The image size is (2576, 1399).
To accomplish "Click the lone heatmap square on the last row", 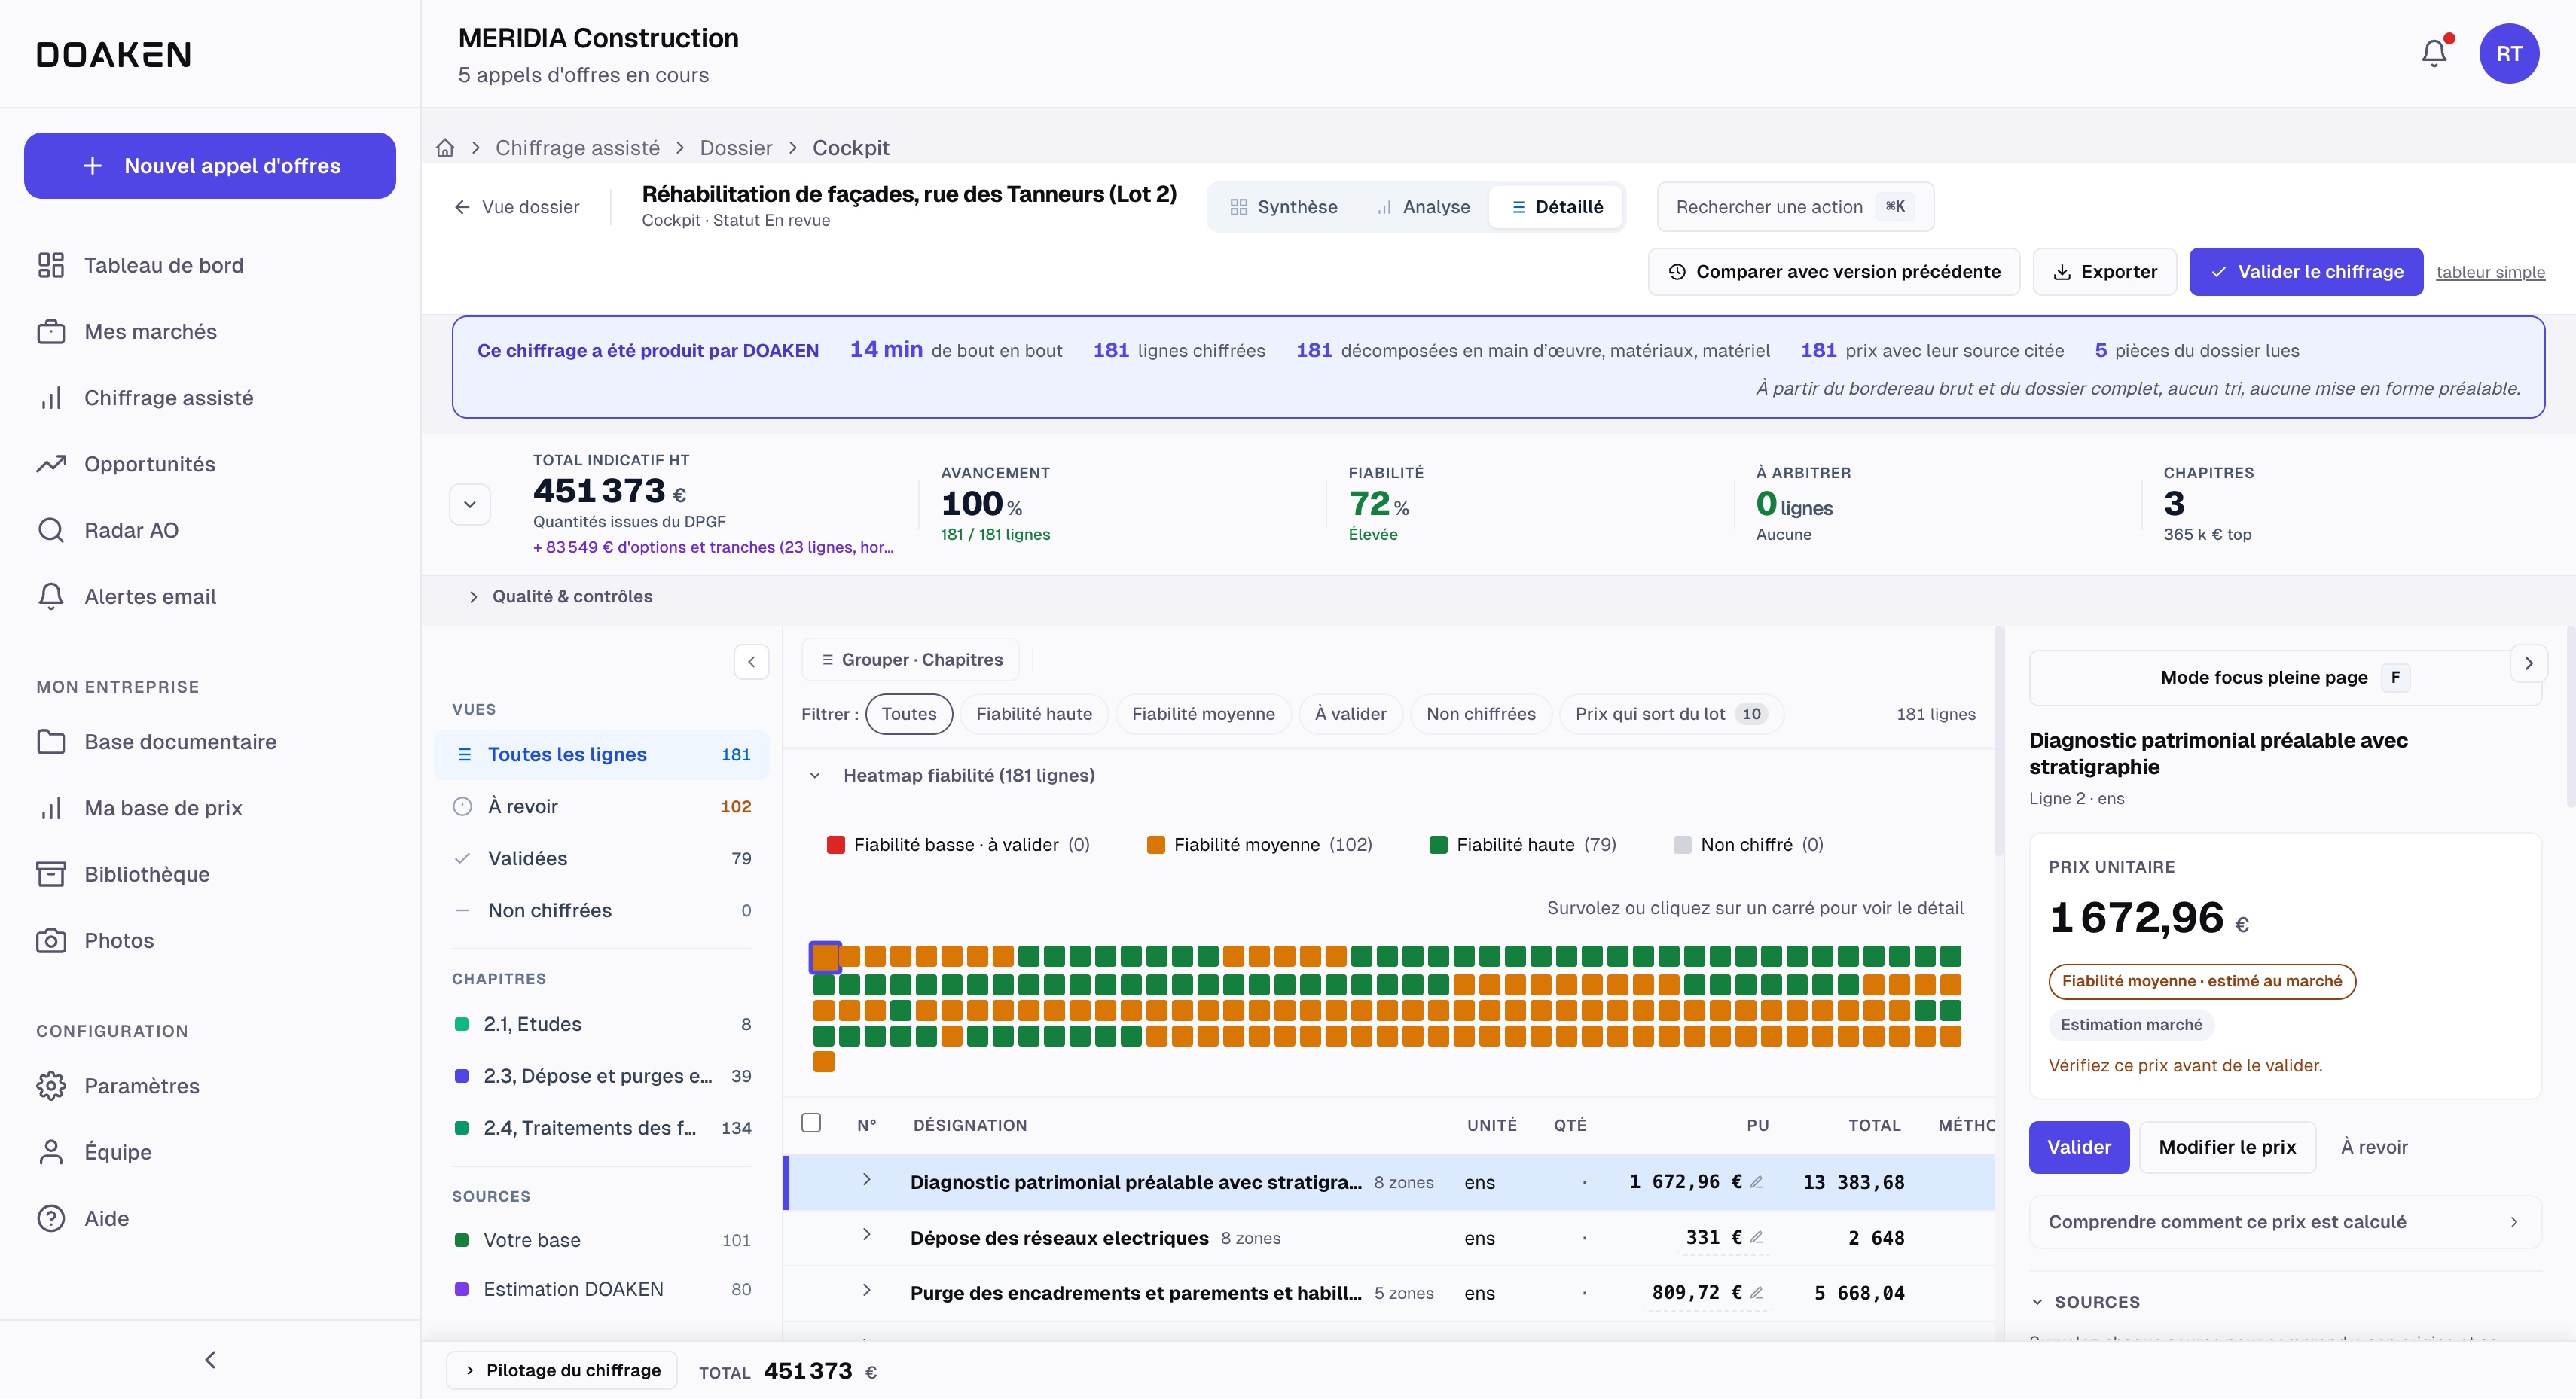I will tap(824, 1062).
